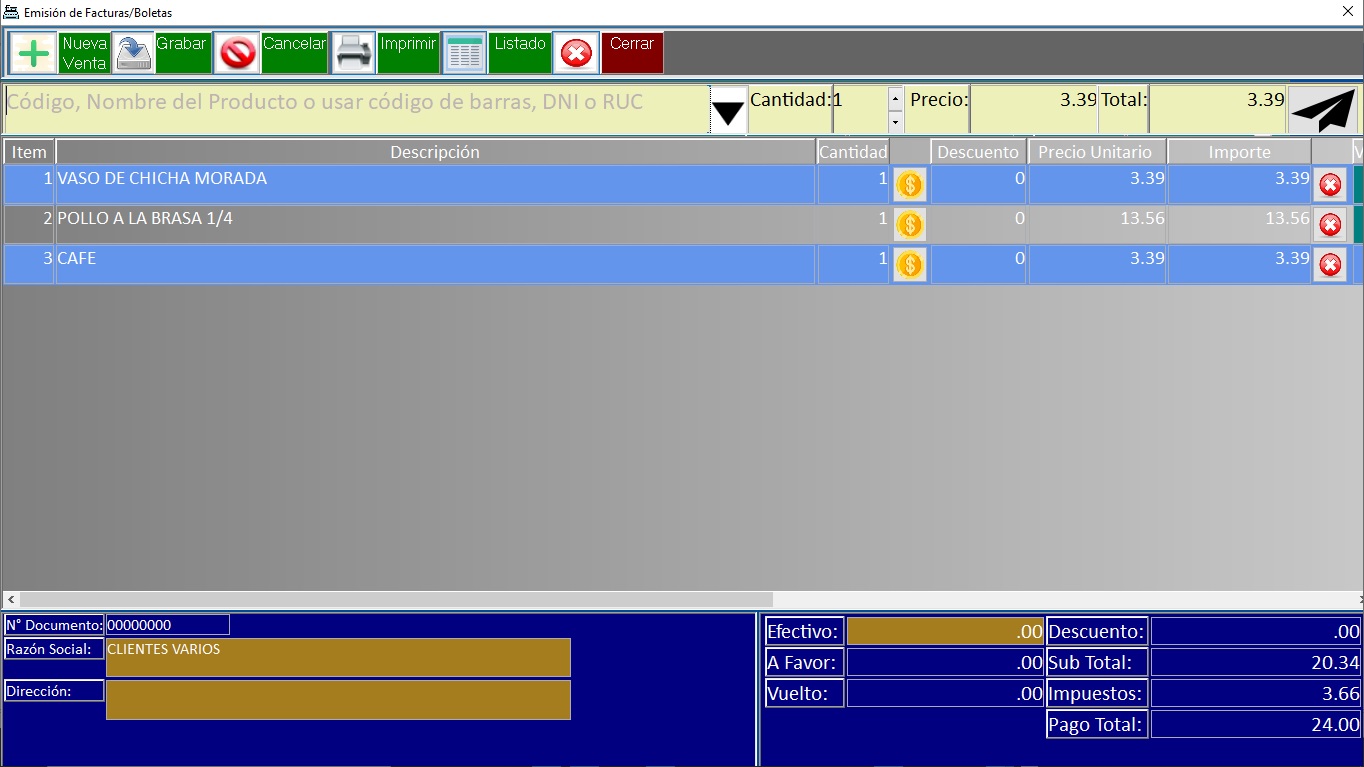Click the A Favor amount field
This screenshot has height=767, width=1364.
point(945,662)
